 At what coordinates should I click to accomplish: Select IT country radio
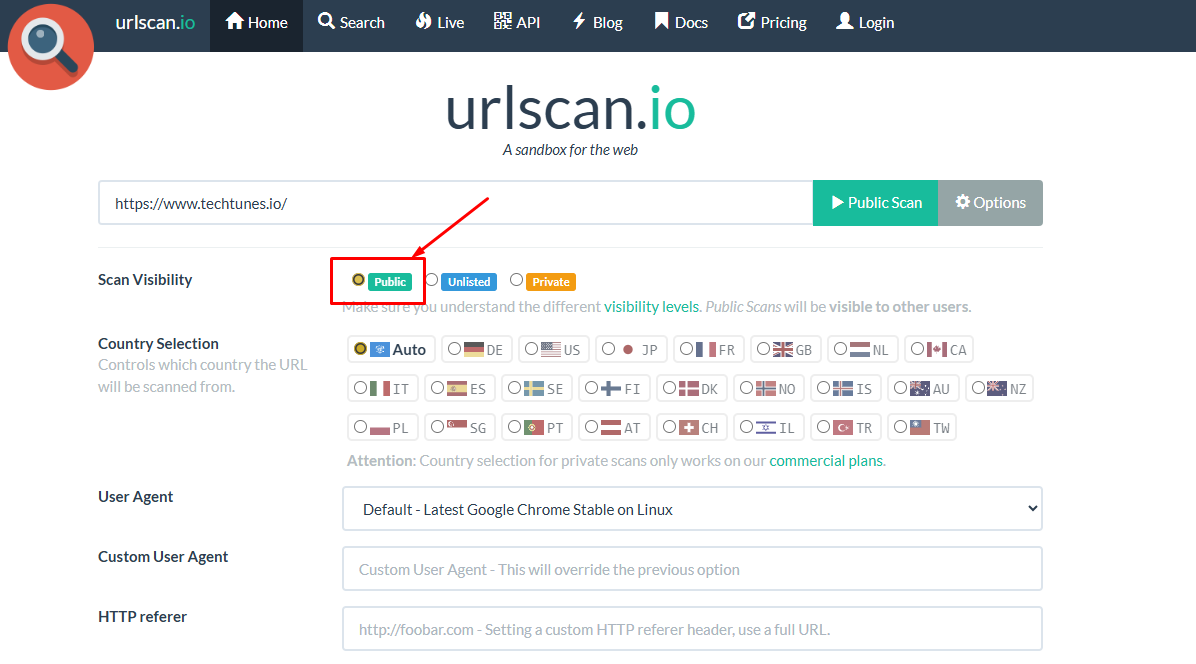point(361,387)
